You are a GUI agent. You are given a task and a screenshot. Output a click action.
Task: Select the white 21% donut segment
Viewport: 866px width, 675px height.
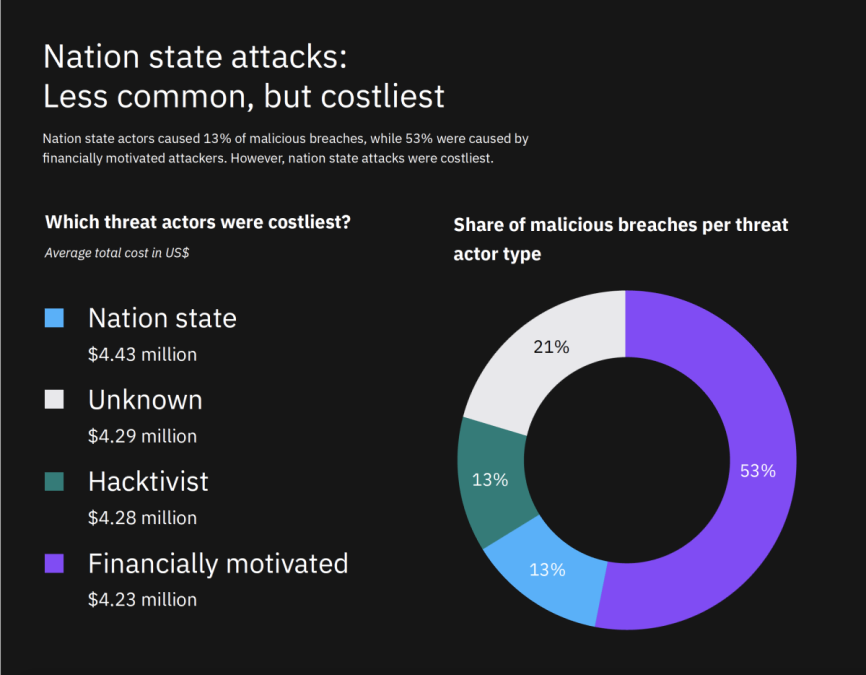(x=551, y=347)
